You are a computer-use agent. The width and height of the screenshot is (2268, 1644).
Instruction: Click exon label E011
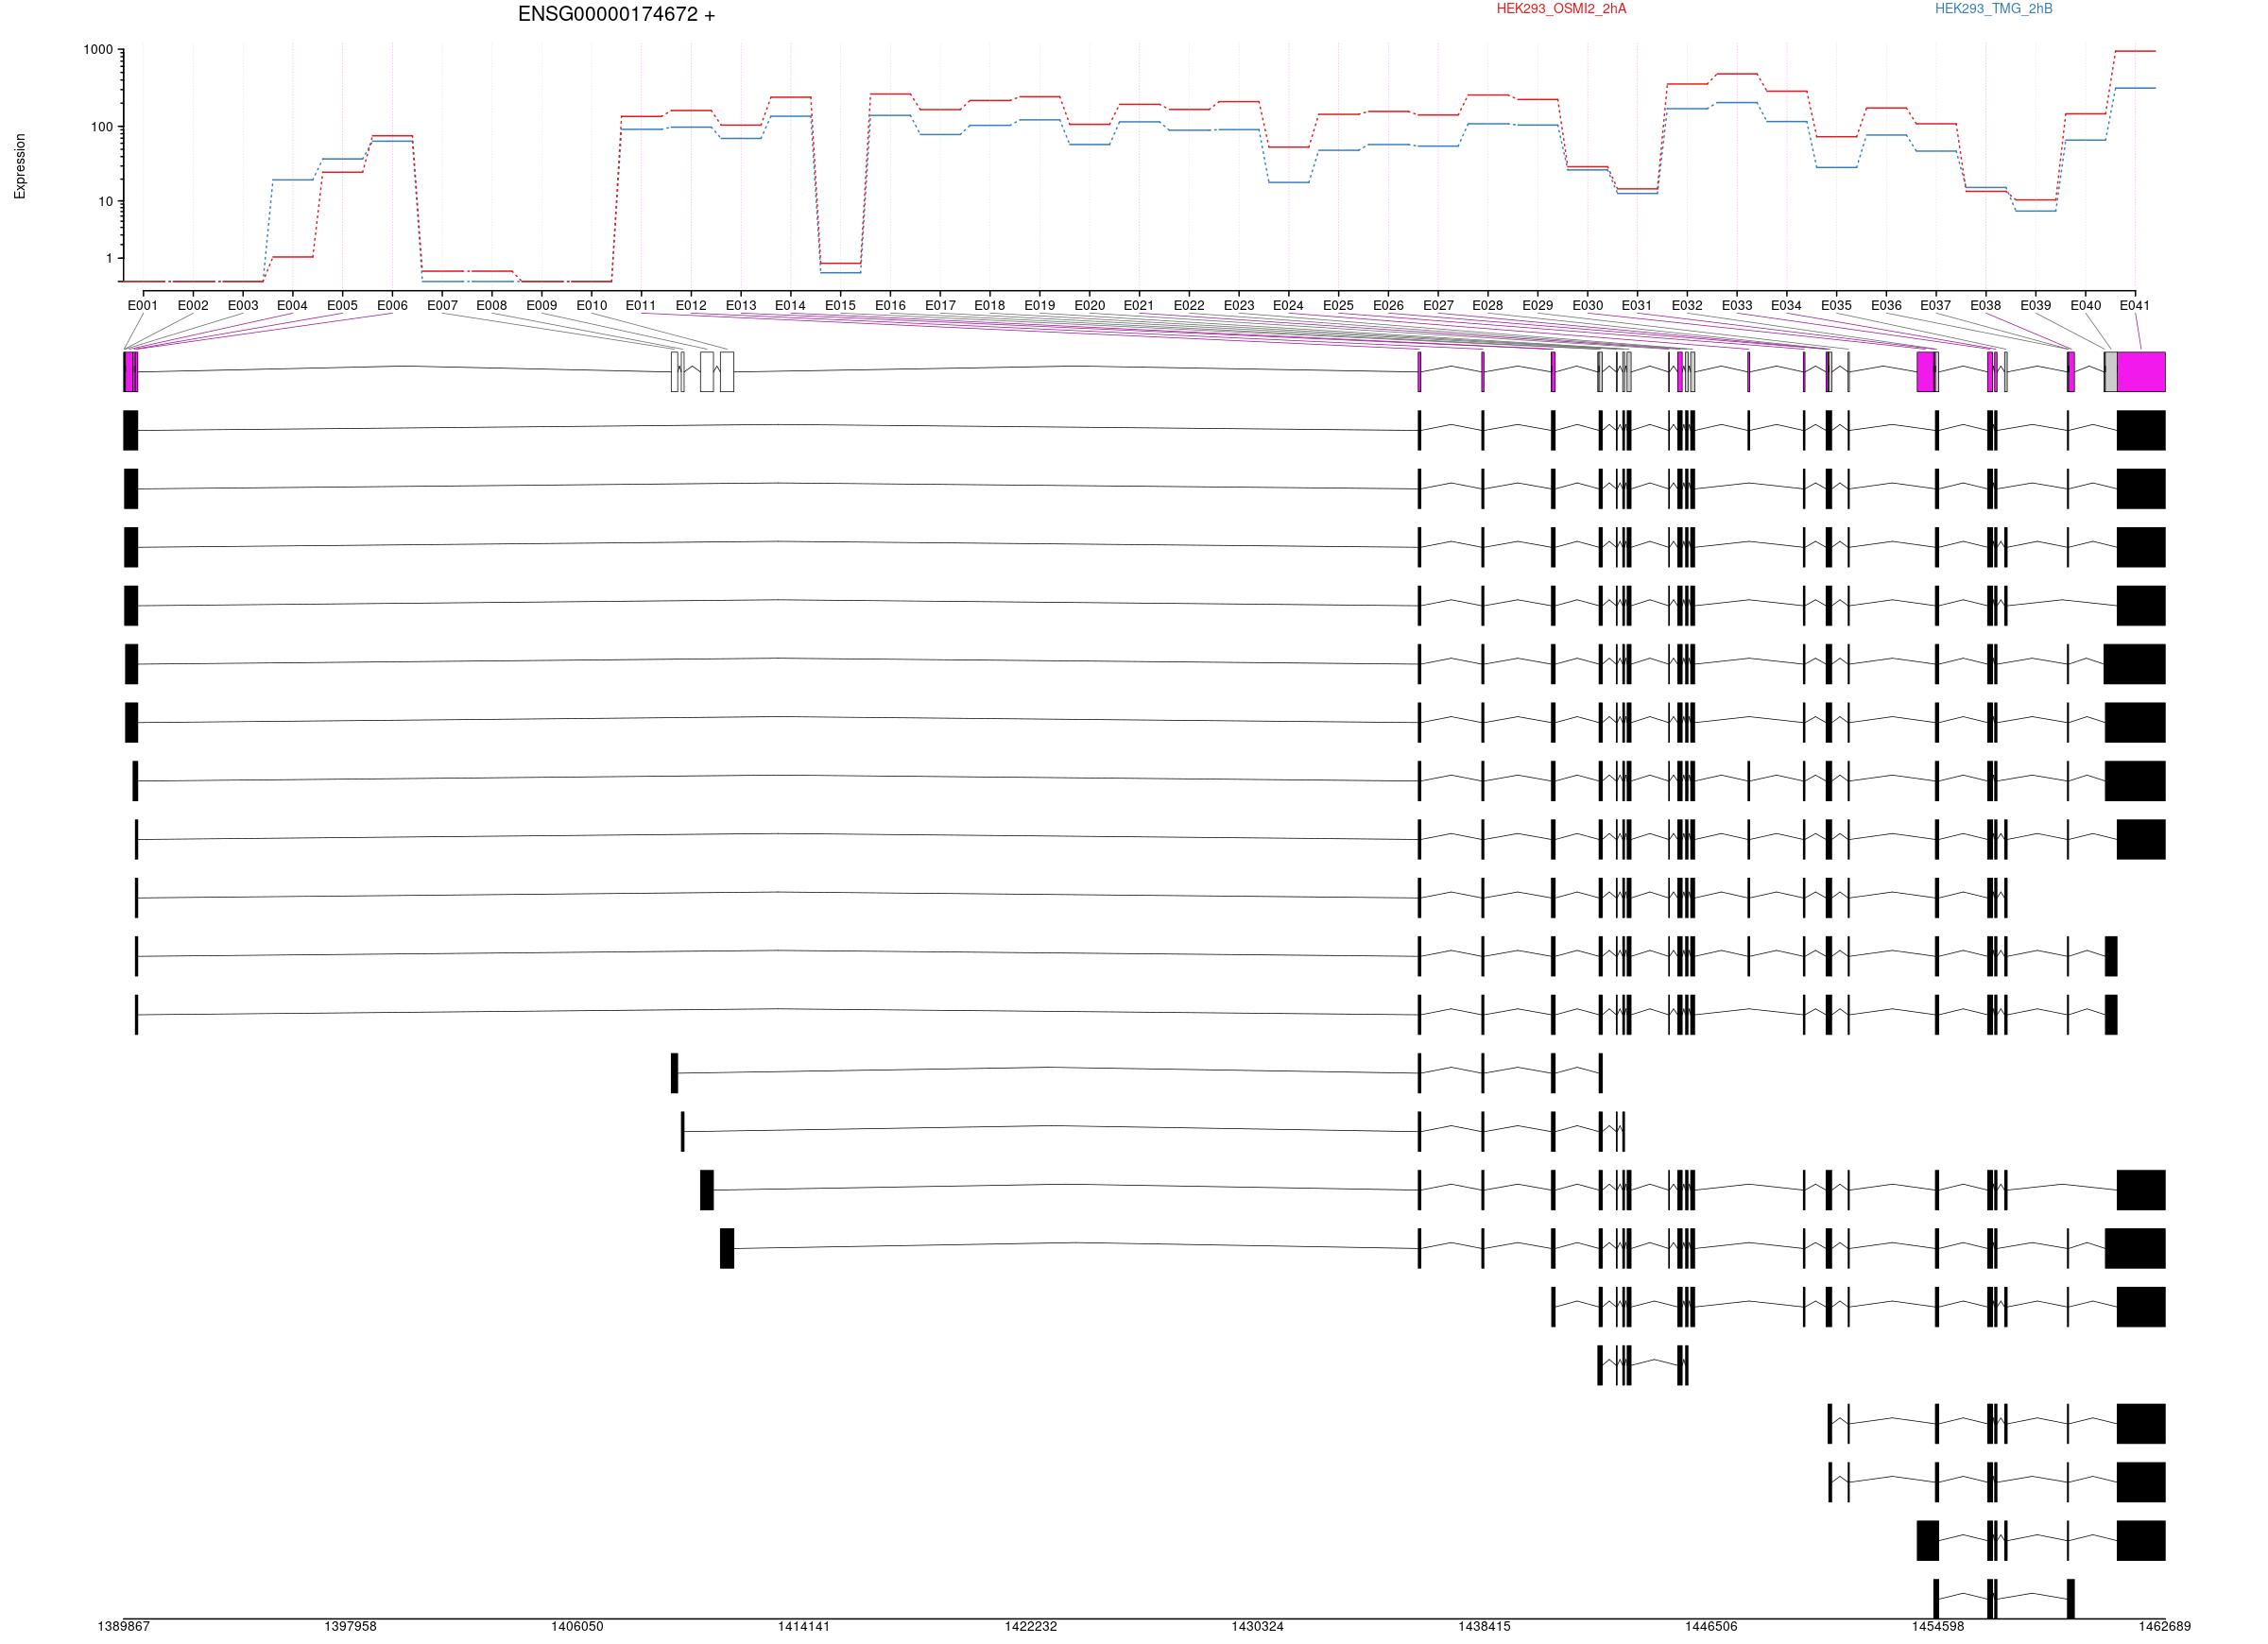[x=641, y=306]
